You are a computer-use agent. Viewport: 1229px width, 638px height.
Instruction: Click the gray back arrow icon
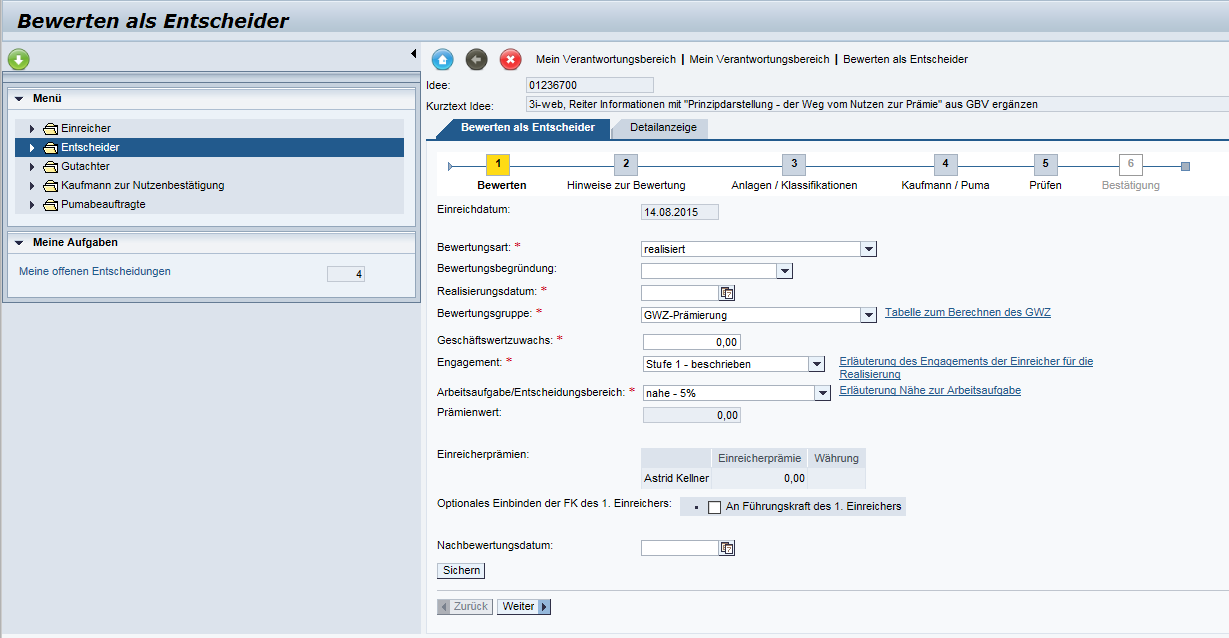tap(476, 59)
